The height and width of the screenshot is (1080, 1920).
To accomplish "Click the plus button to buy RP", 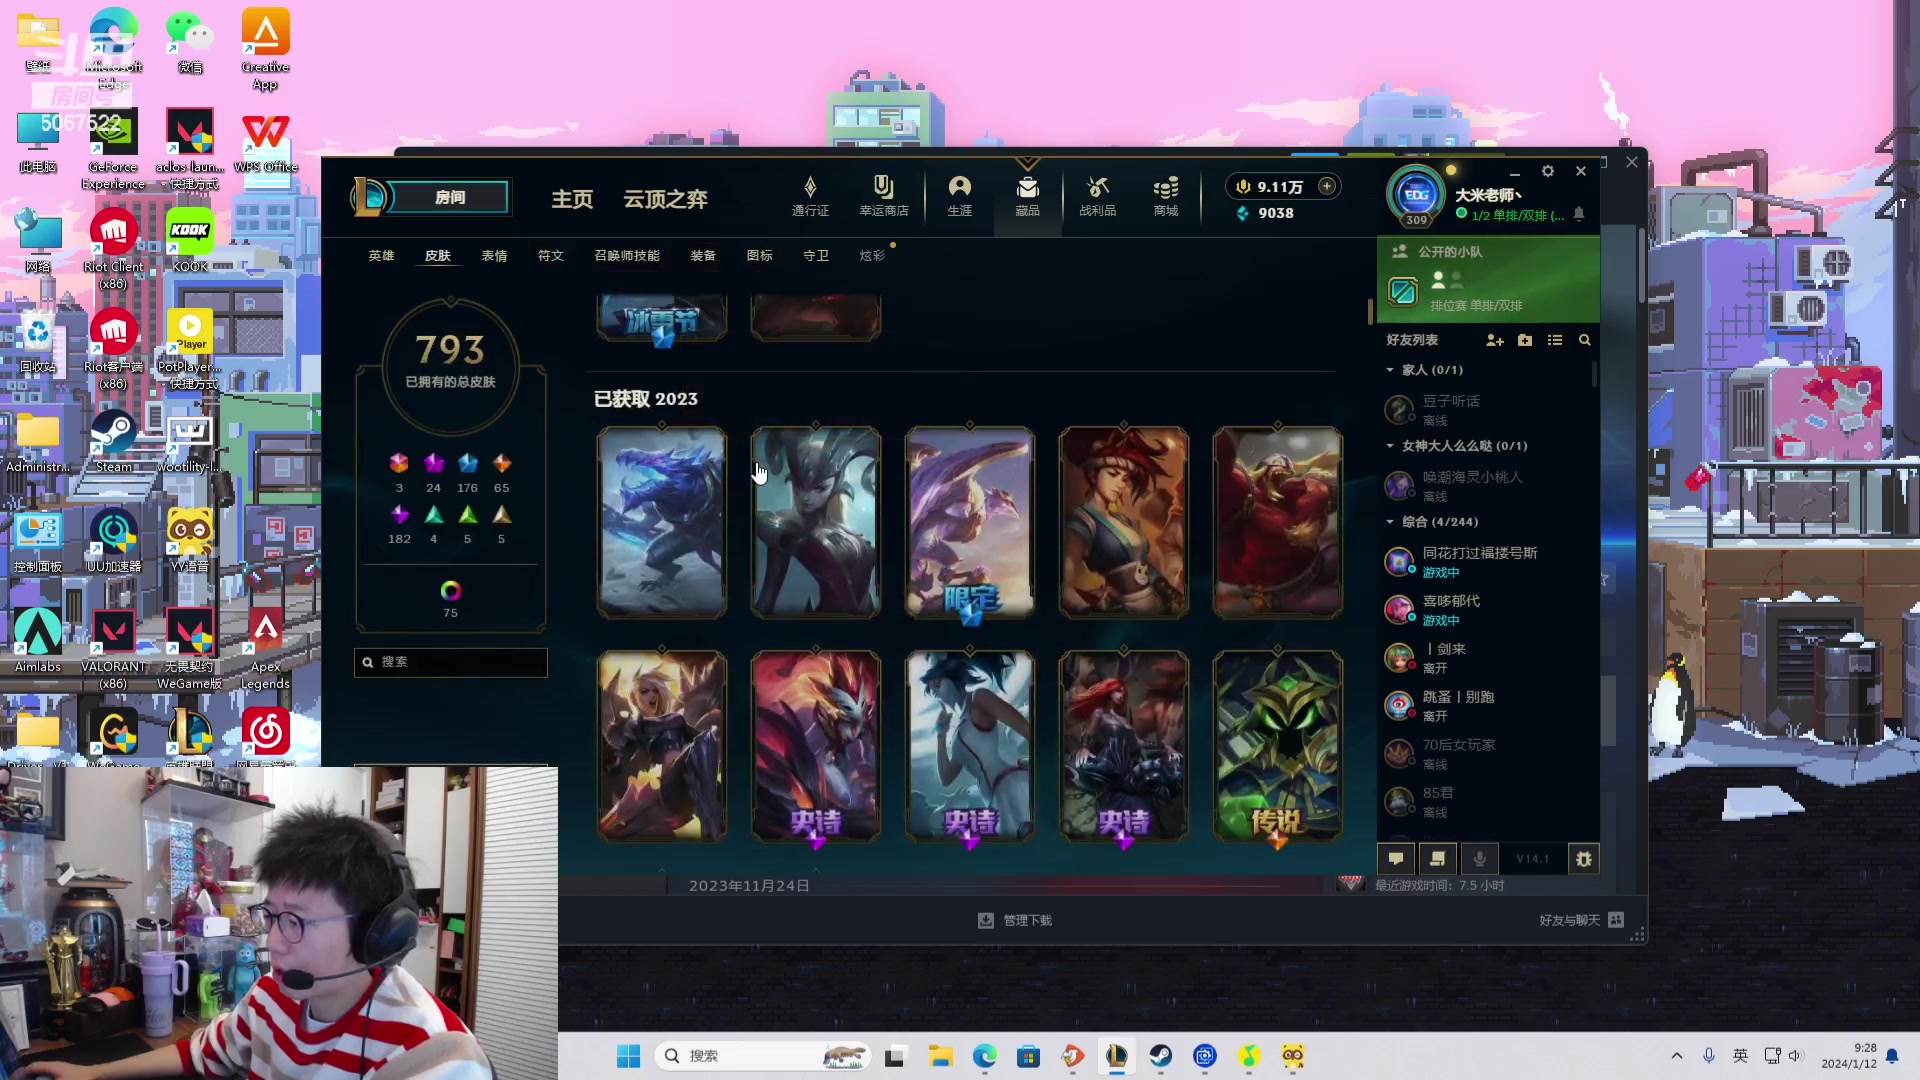I will [1327, 186].
